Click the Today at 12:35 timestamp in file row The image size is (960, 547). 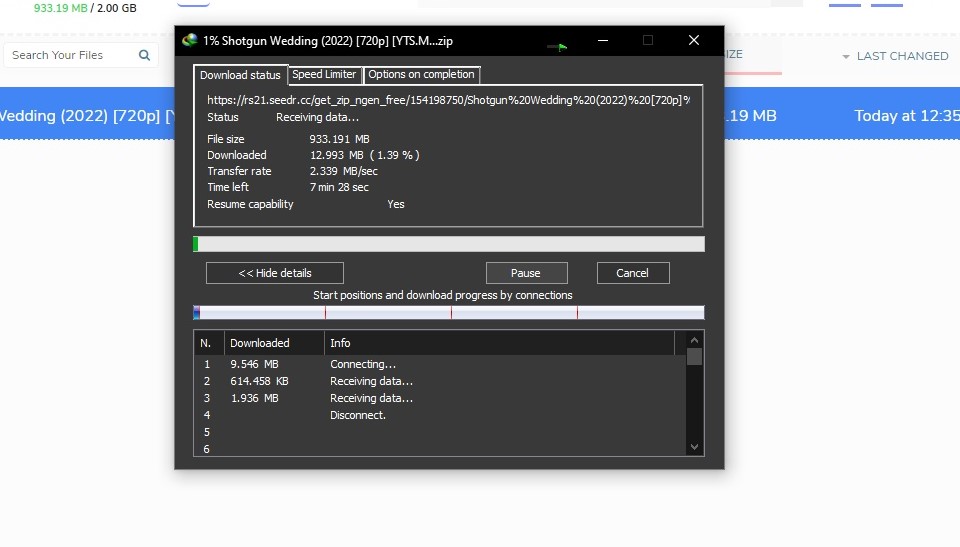click(x=907, y=116)
